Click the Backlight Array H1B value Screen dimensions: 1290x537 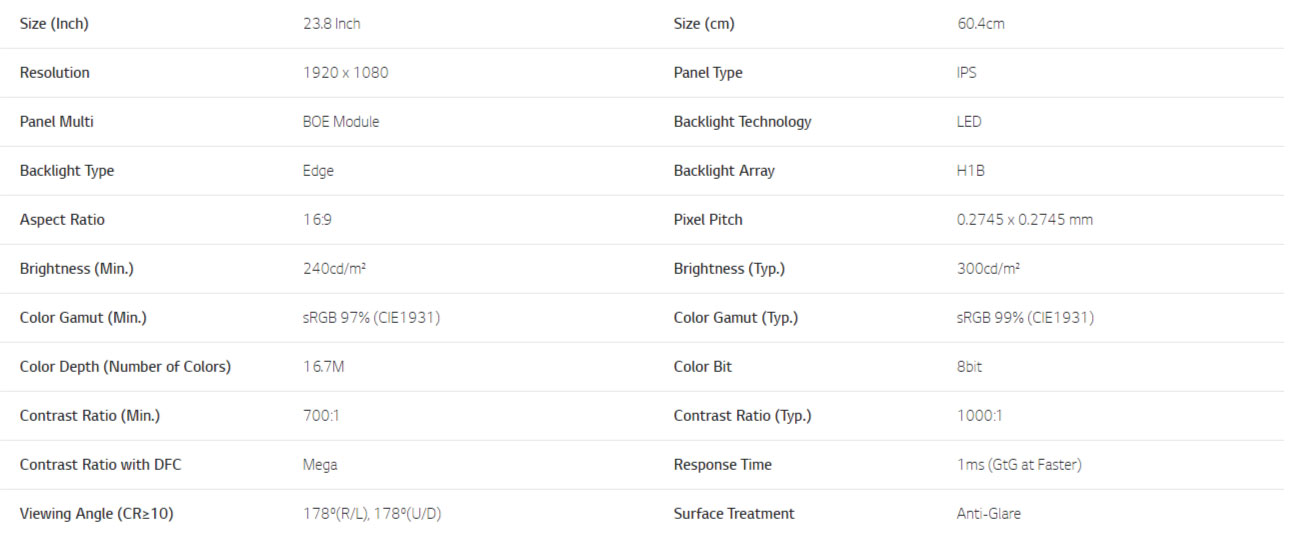point(971,171)
